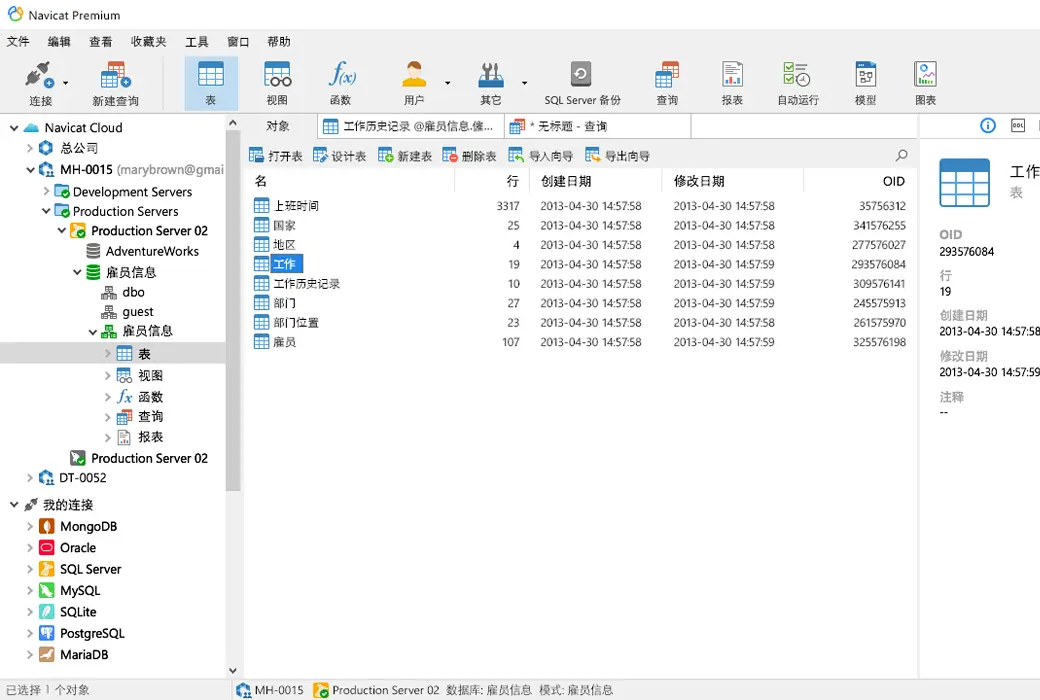1040x700 pixels.
Task: Open SQL Server 备份 toolbar icon
Action: [582, 84]
